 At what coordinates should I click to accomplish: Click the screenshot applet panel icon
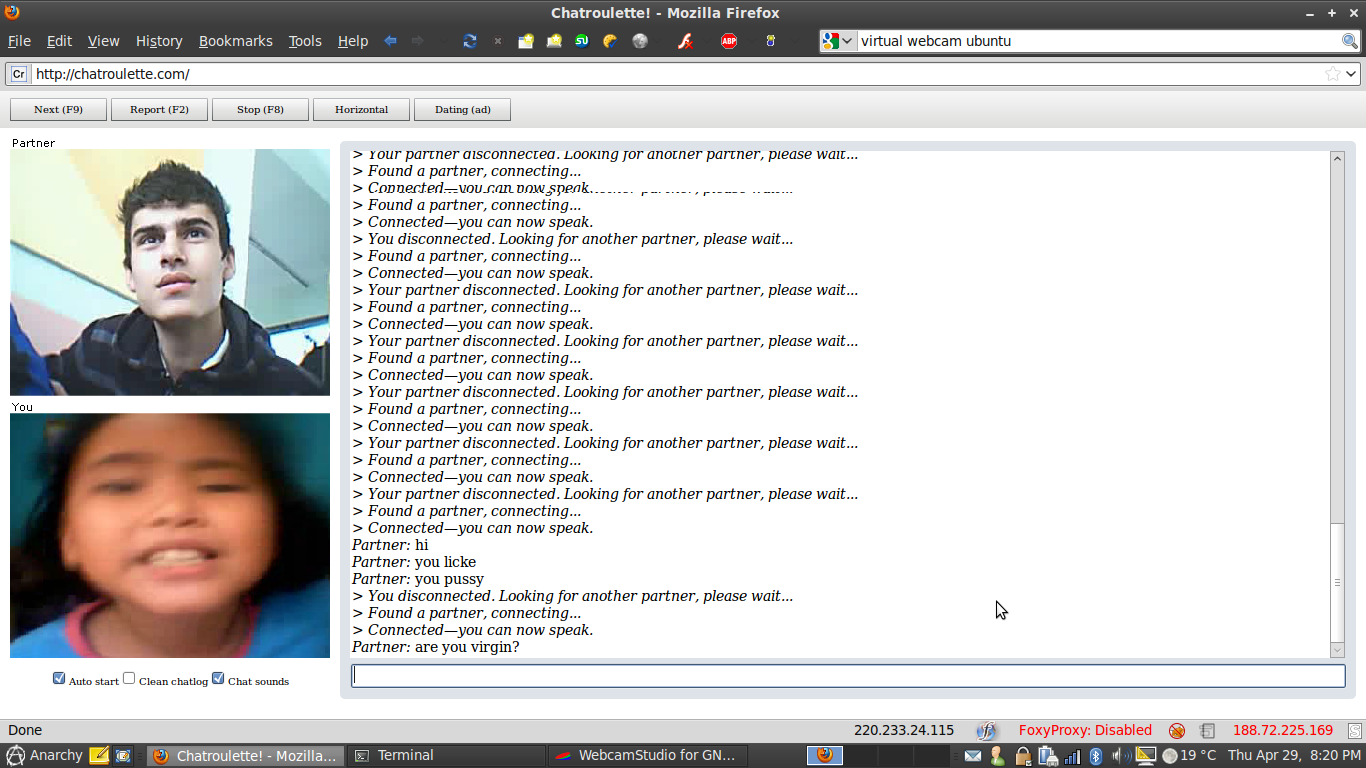click(x=123, y=756)
